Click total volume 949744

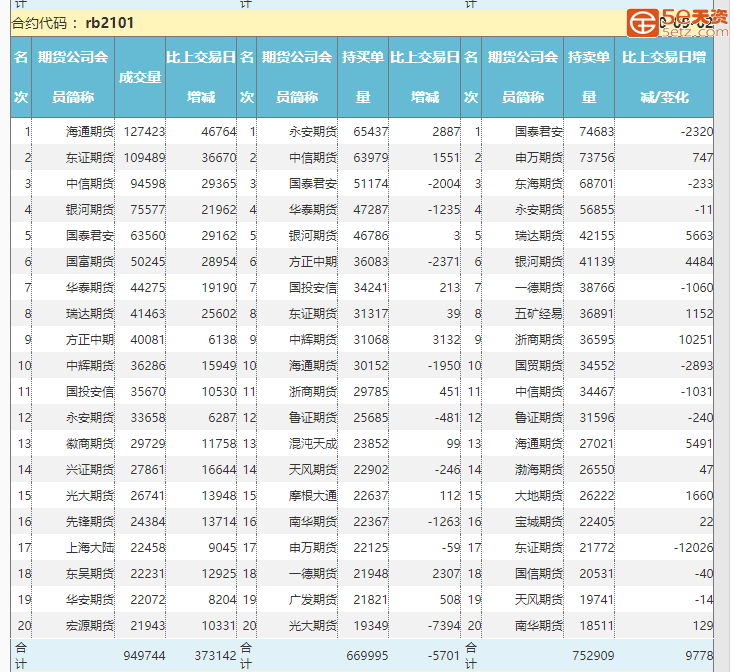pos(144,656)
